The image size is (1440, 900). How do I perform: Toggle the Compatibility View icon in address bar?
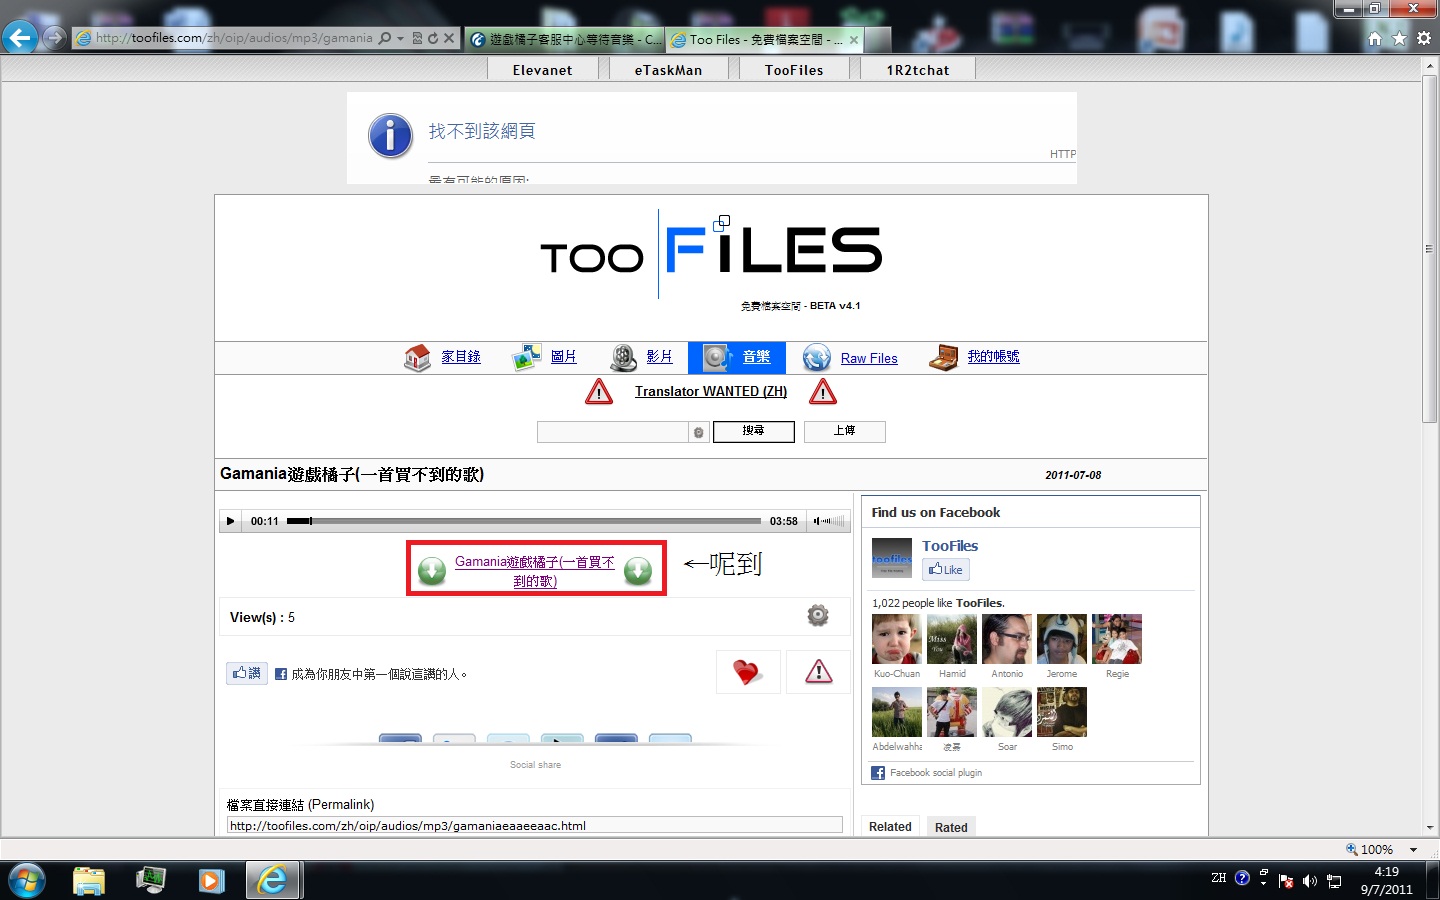point(417,38)
